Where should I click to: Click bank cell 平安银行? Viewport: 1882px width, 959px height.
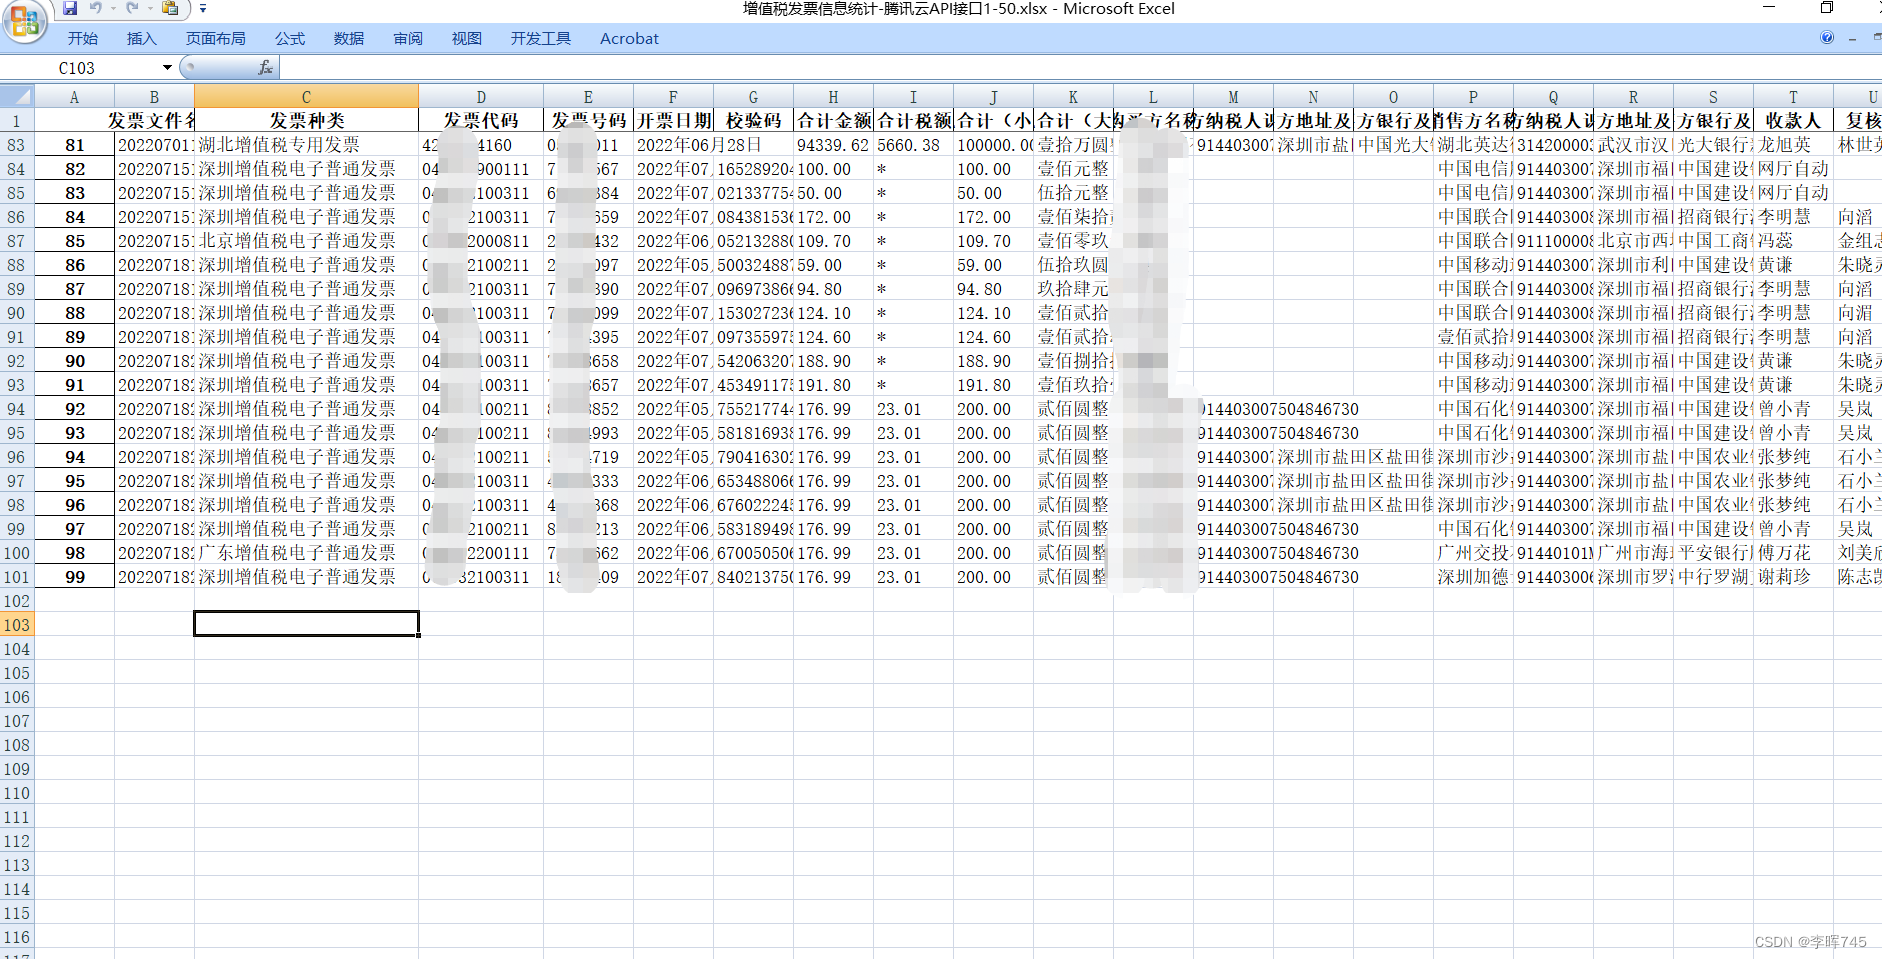1713,553
